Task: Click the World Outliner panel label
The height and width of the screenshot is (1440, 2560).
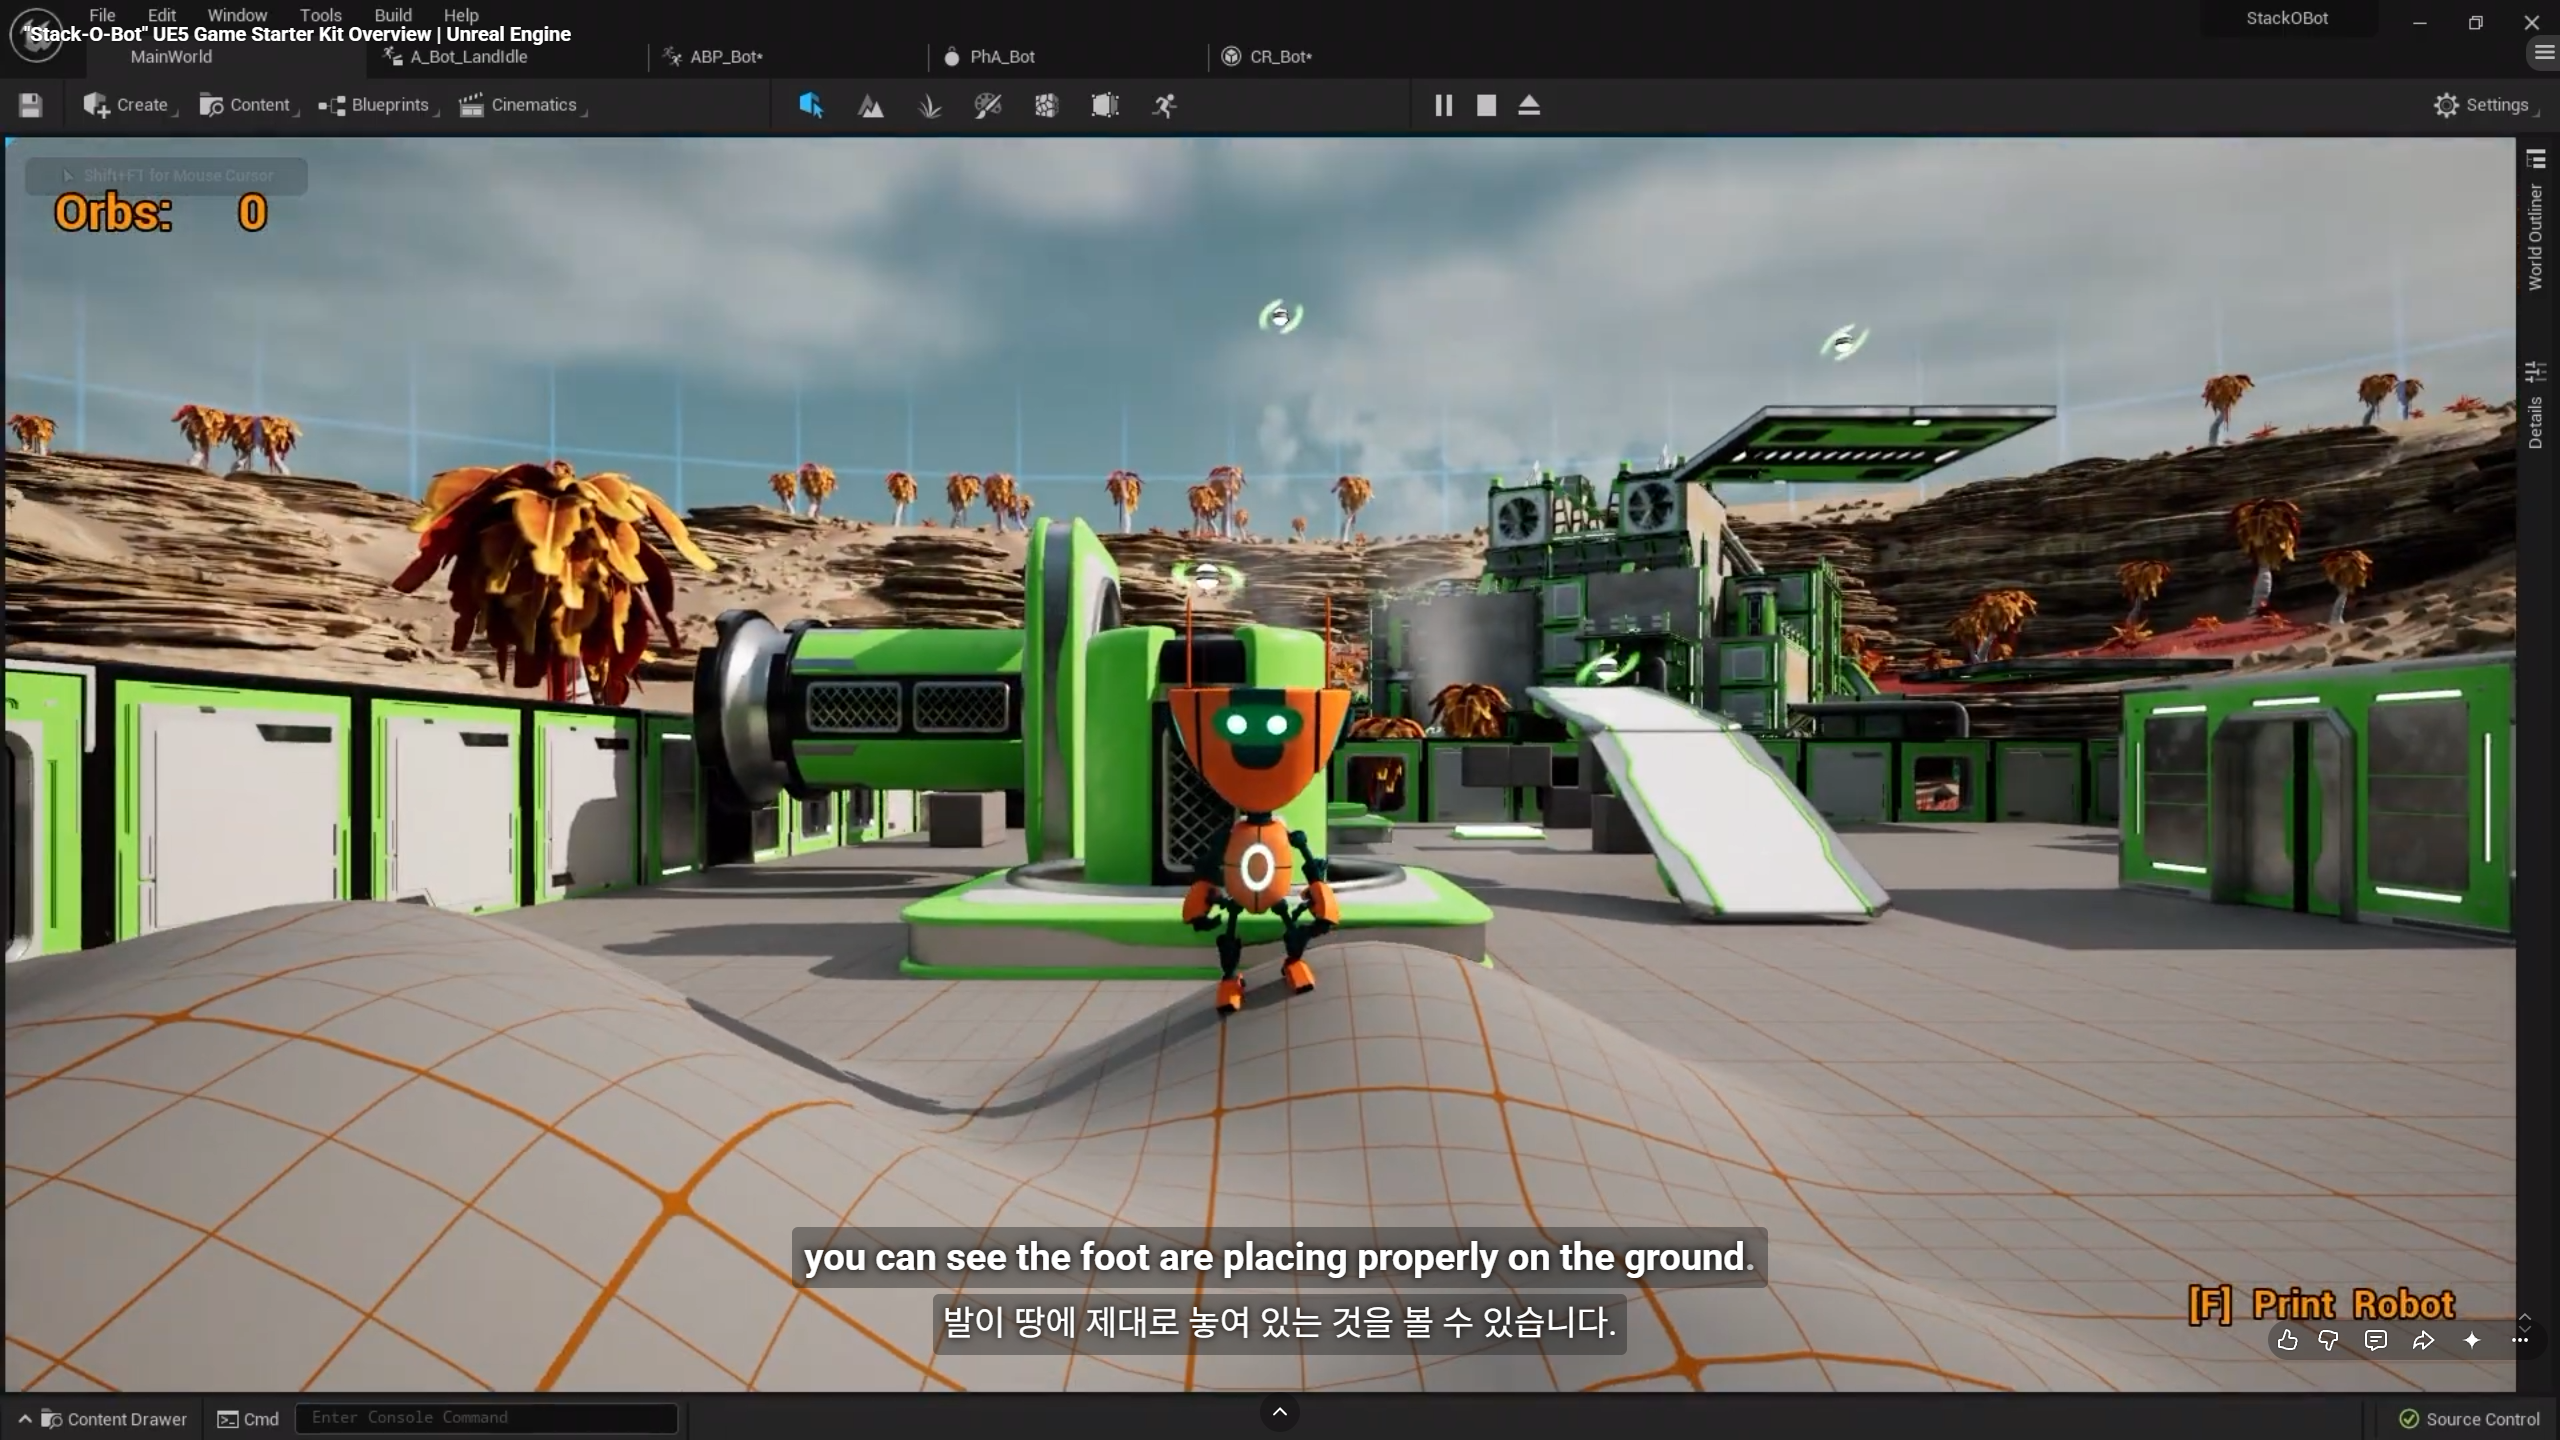Action: click(x=2536, y=237)
